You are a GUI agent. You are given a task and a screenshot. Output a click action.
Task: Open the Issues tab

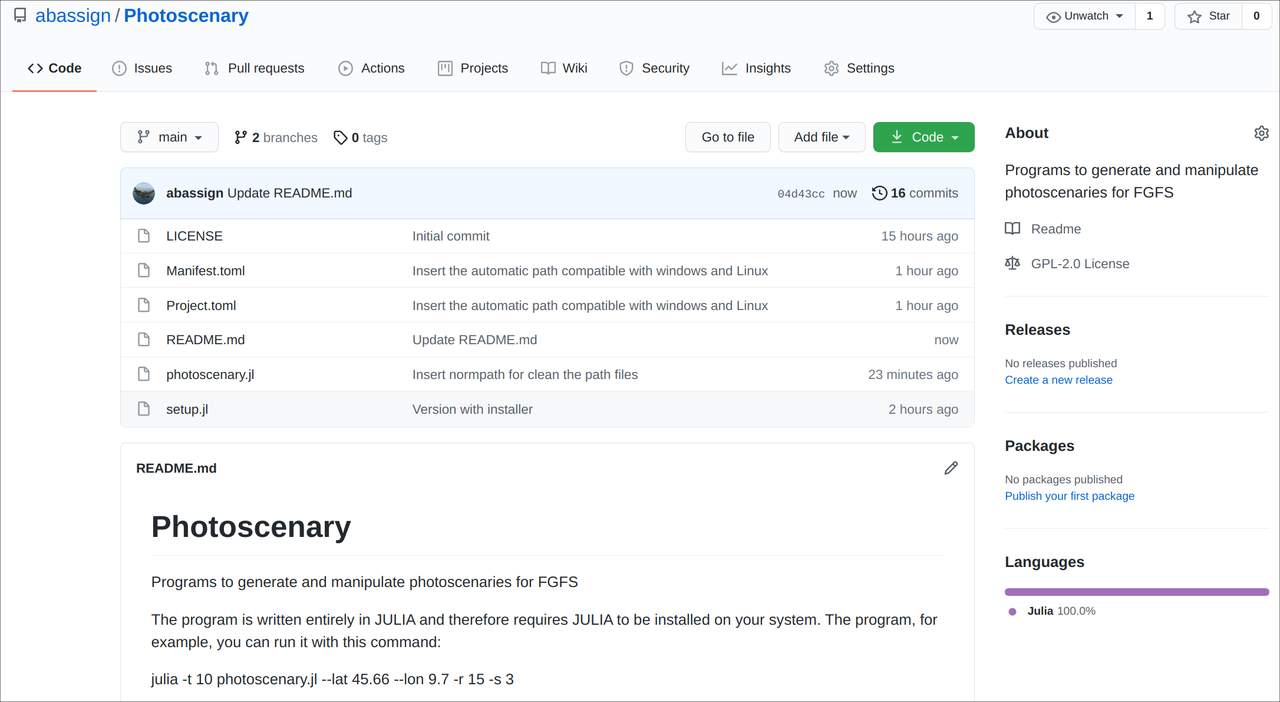pyautogui.click(x=142, y=68)
